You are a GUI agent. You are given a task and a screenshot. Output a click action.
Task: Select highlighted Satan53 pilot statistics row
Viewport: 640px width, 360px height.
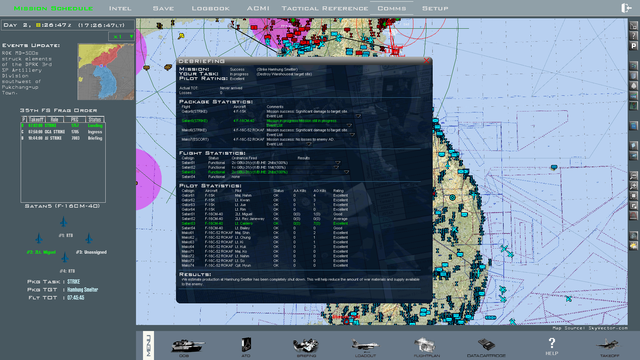[x=265, y=224]
